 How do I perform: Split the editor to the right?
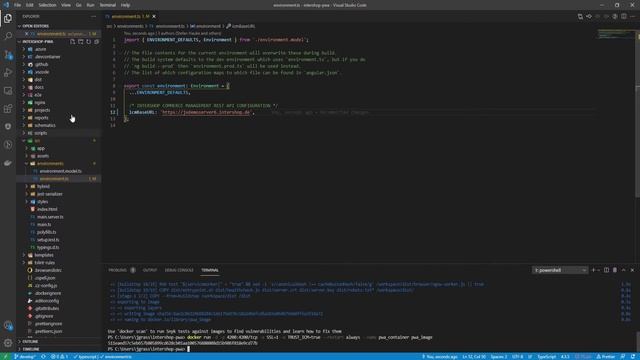coord(624,16)
